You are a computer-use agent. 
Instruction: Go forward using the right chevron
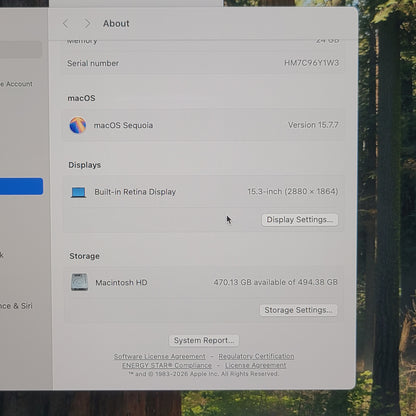pyautogui.click(x=87, y=24)
